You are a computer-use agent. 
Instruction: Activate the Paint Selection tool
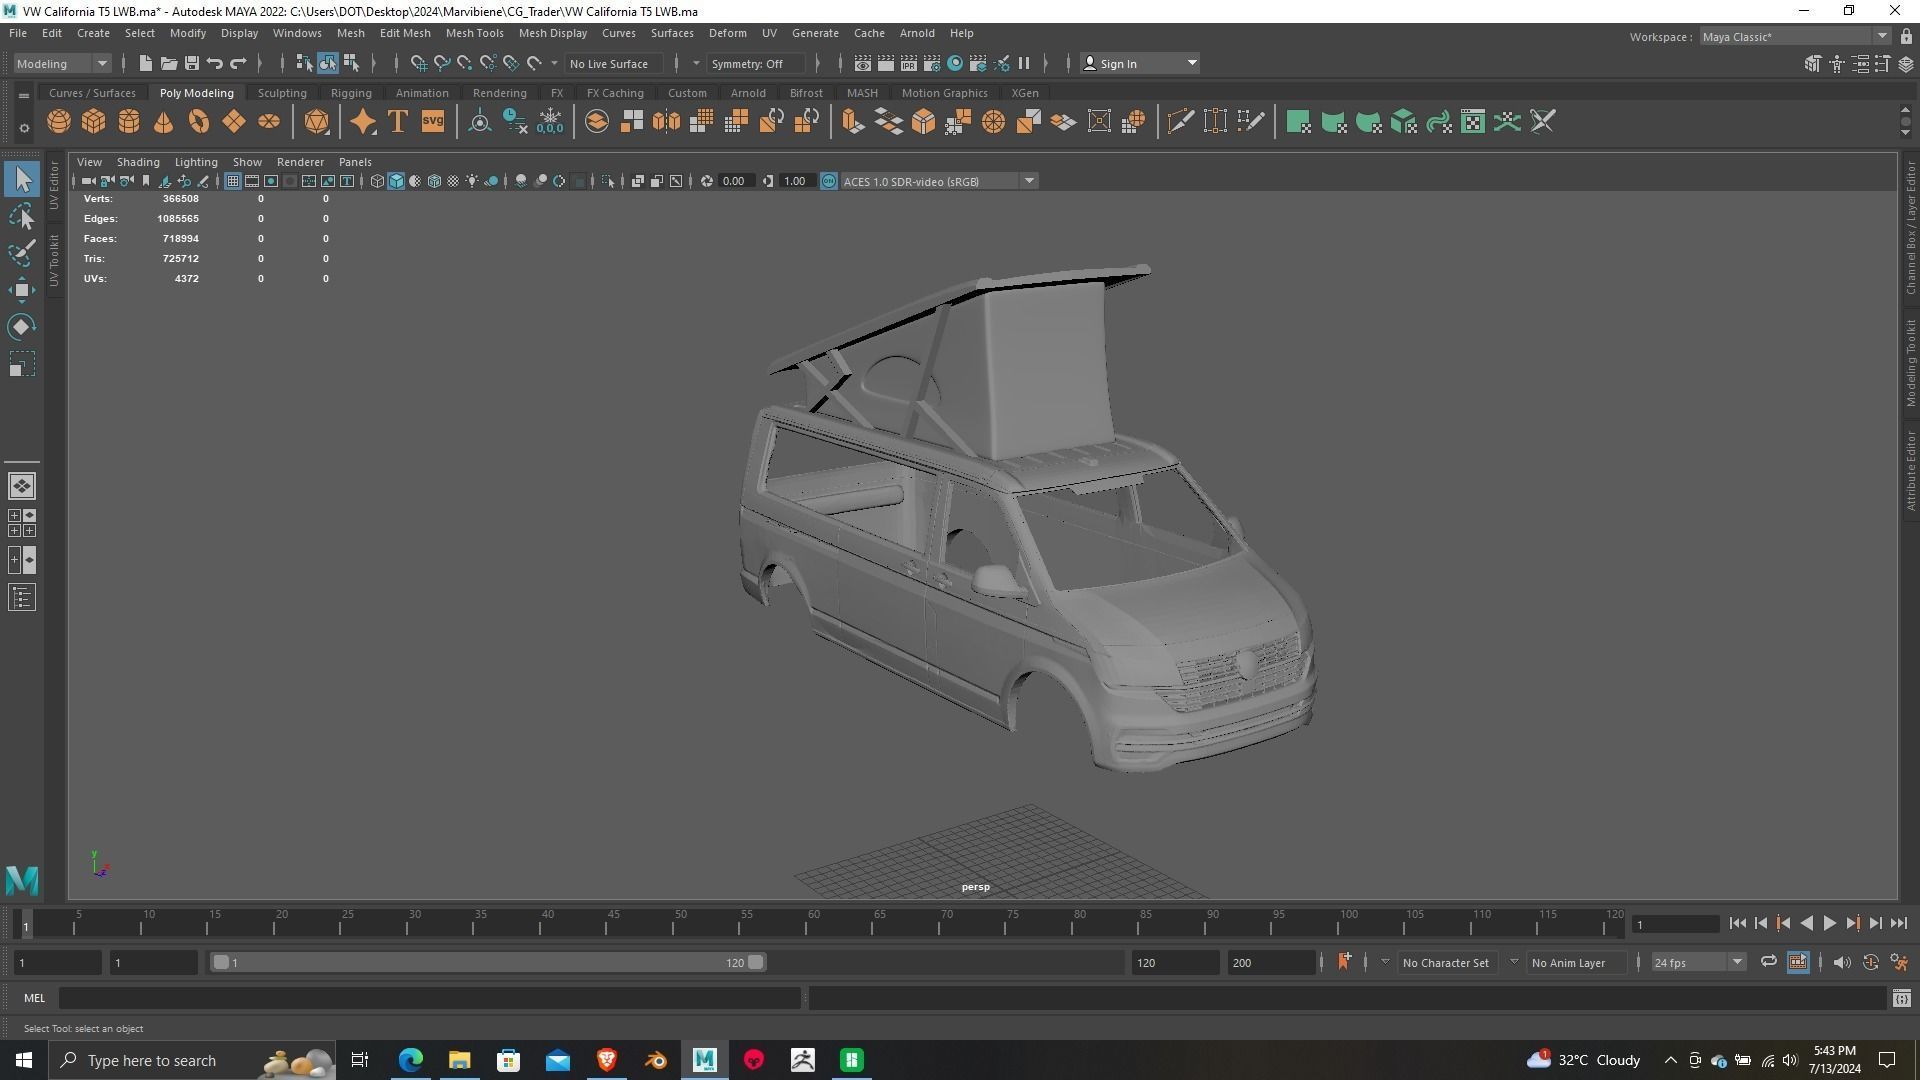pyautogui.click(x=22, y=253)
